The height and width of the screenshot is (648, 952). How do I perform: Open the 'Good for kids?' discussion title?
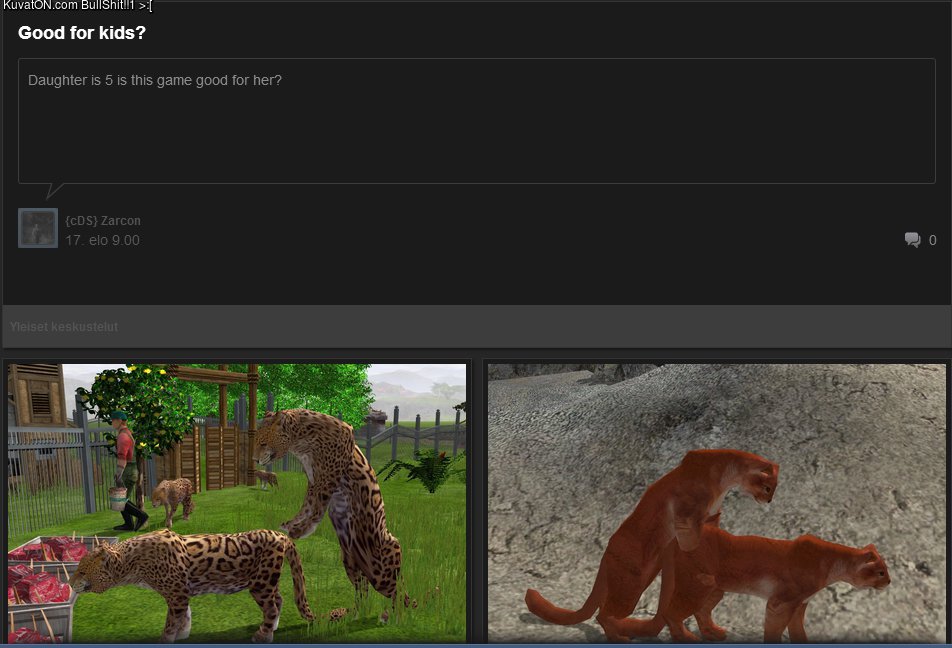point(82,33)
